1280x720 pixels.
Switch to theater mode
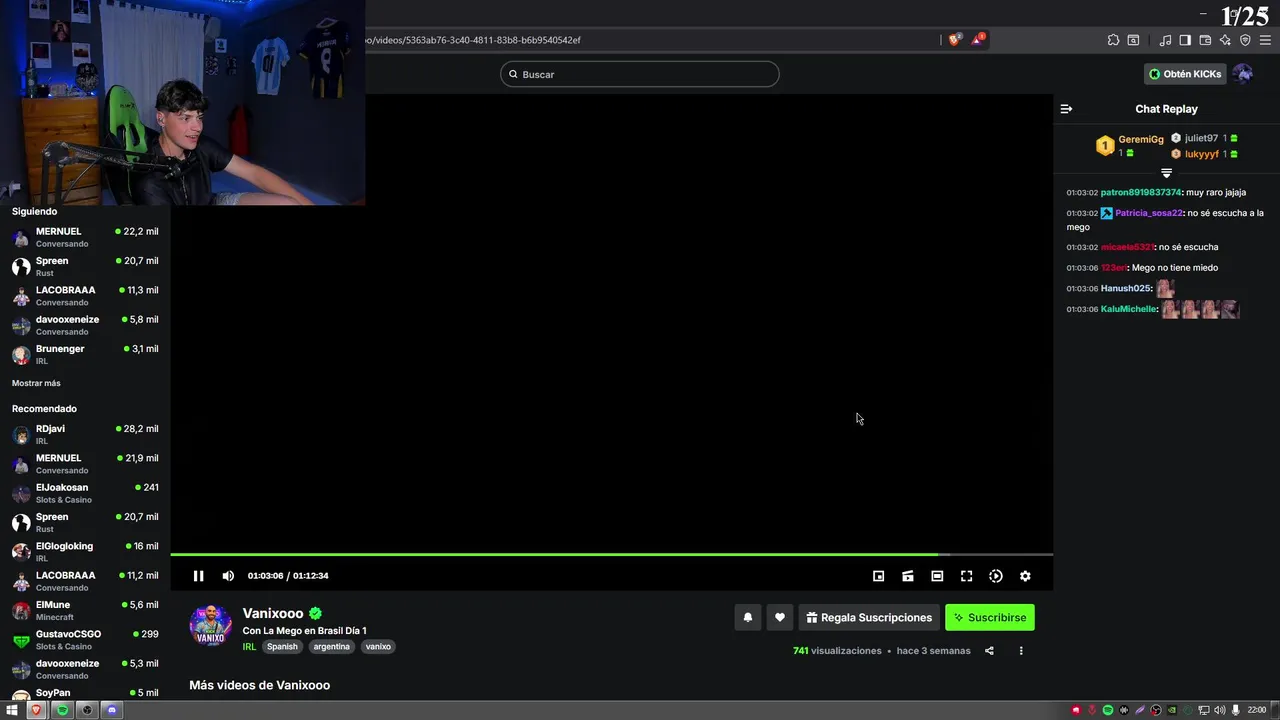click(x=937, y=576)
